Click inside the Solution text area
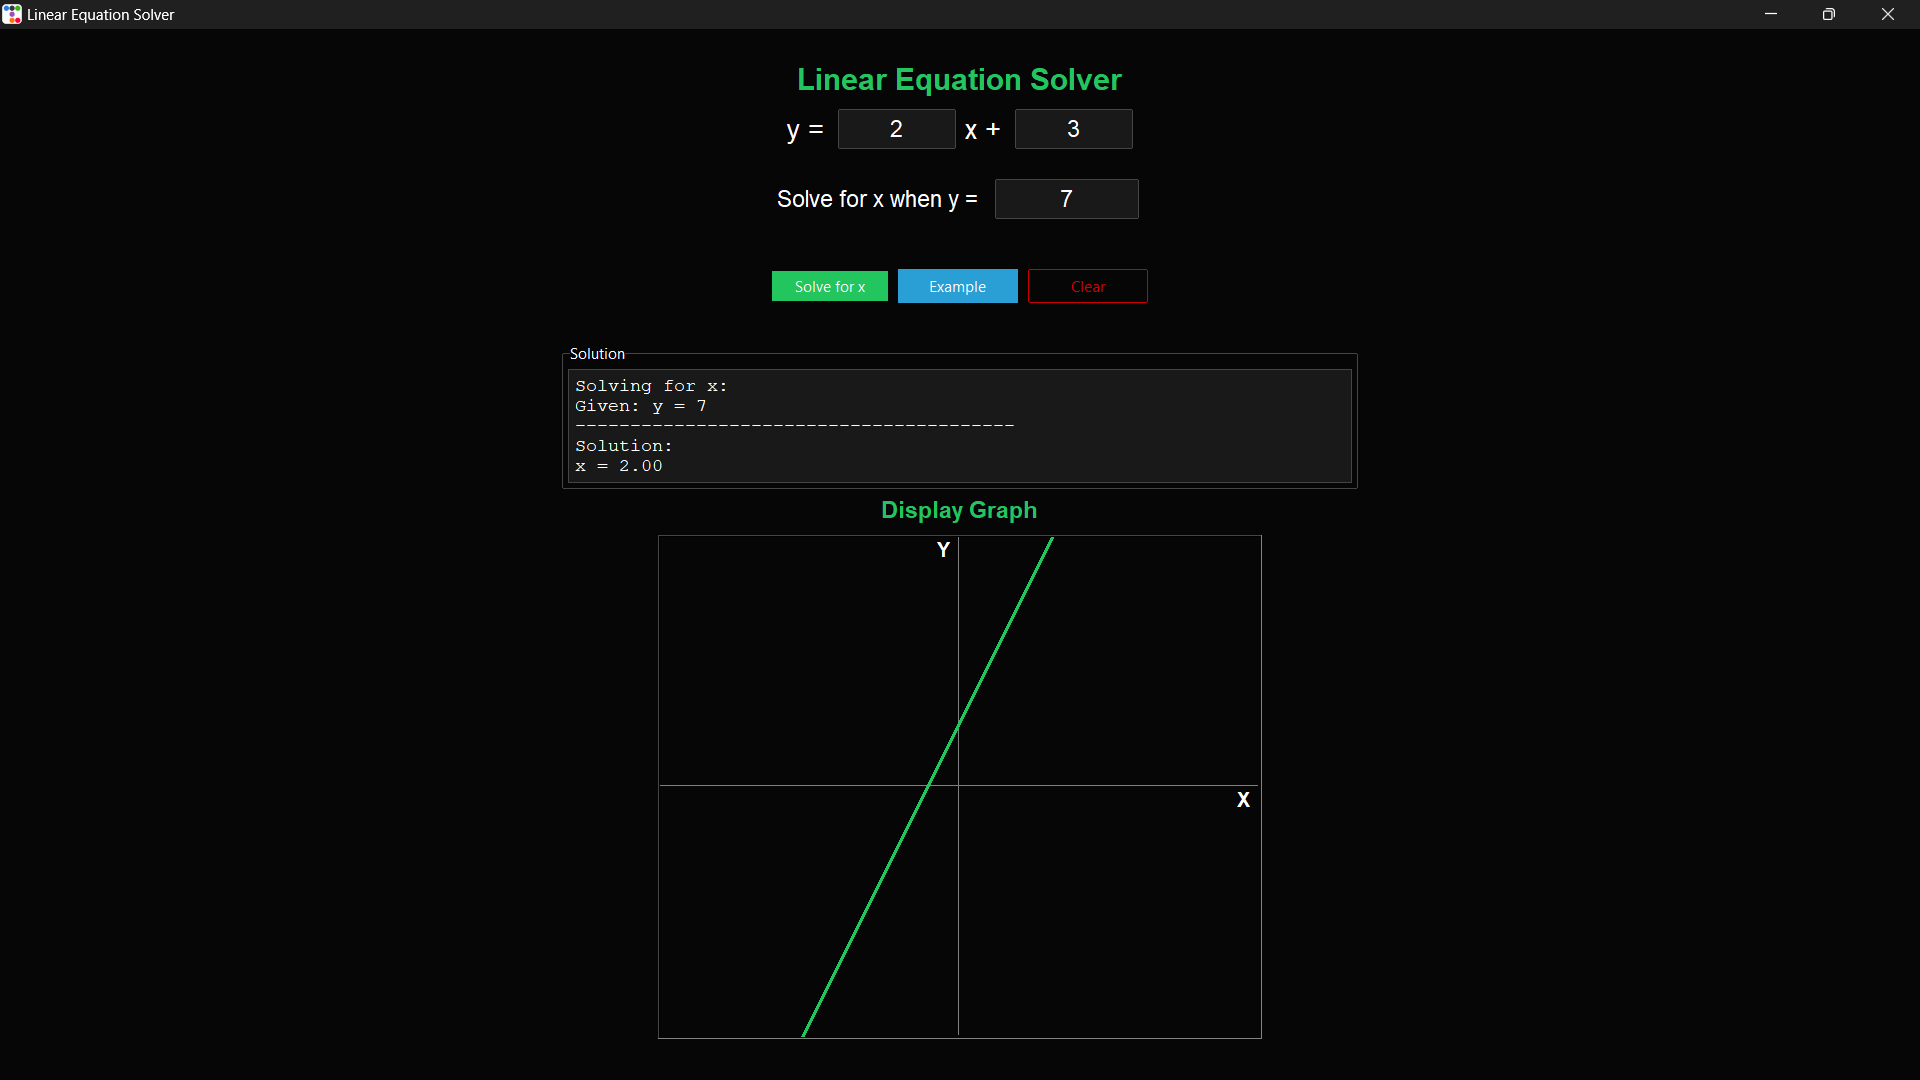Image resolution: width=1920 pixels, height=1080 pixels. point(958,425)
